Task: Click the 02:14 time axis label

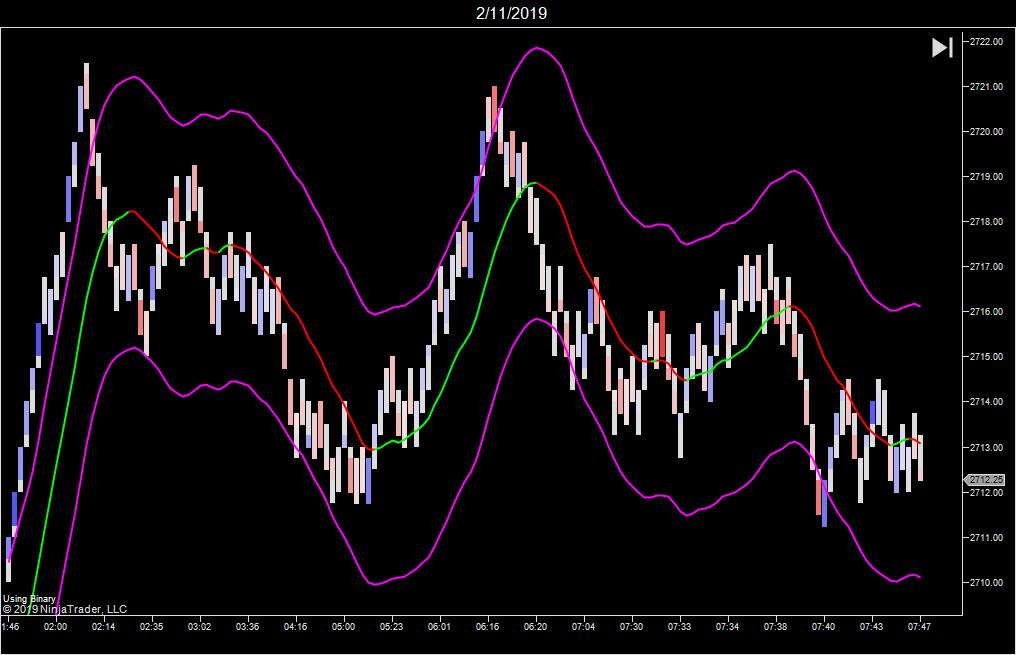Action: (x=103, y=626)
